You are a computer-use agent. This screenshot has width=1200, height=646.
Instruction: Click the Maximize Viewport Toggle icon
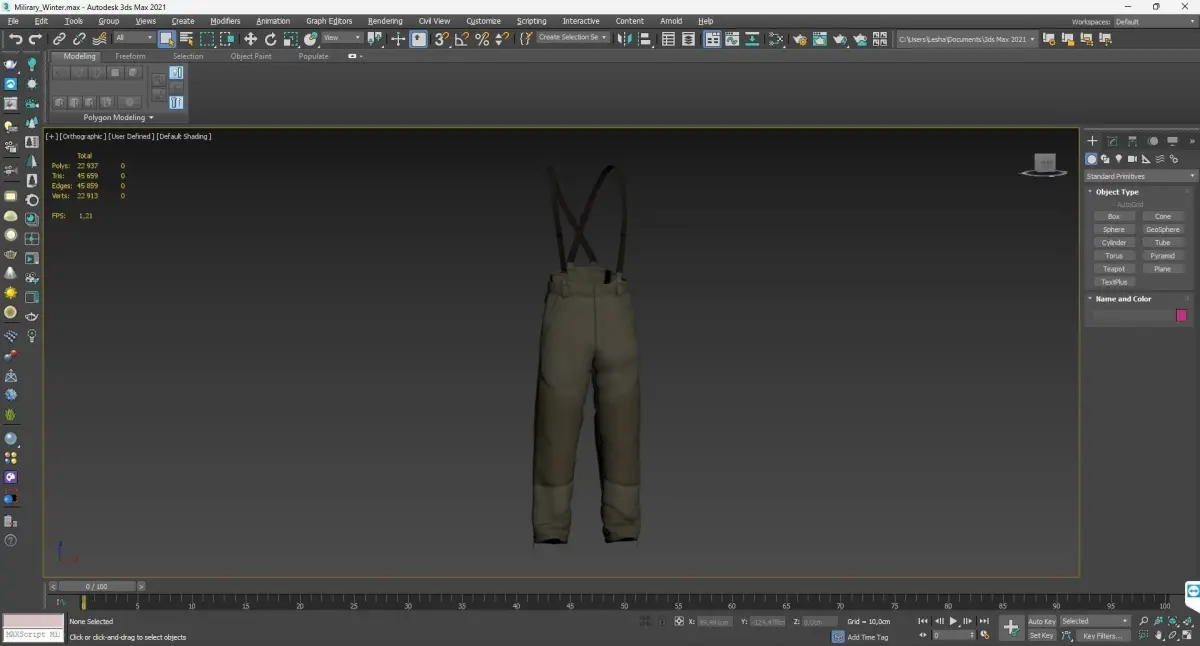(1187, 635)
